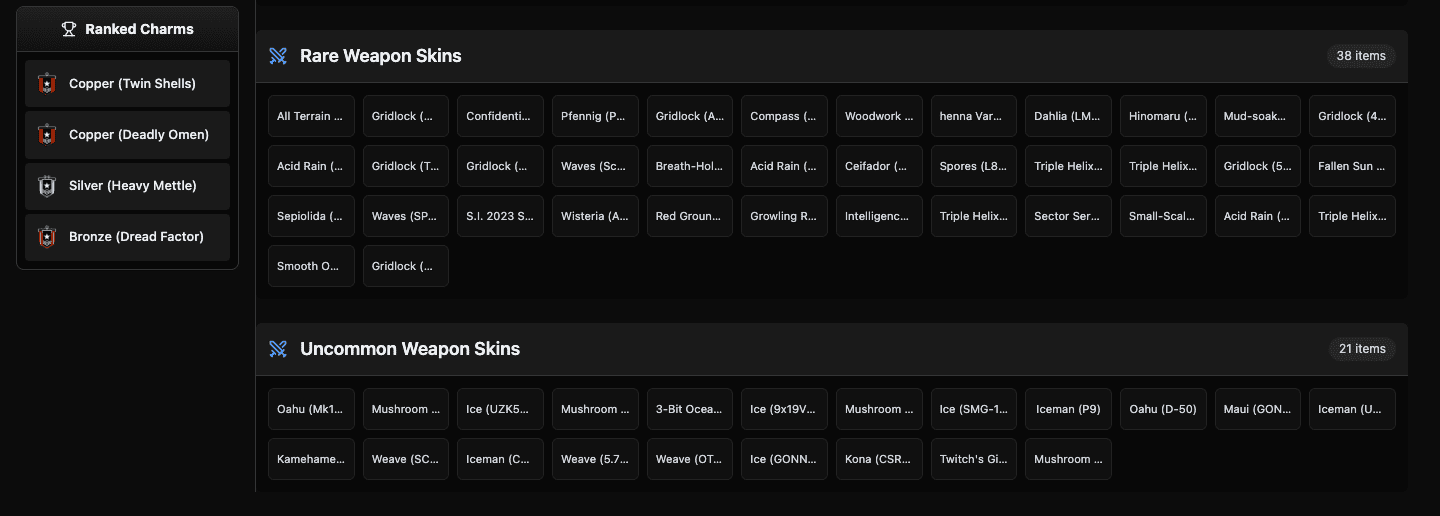
Task: Click the Silver (Heavy Mettle) charm badge icon
Action: (46, 186)
